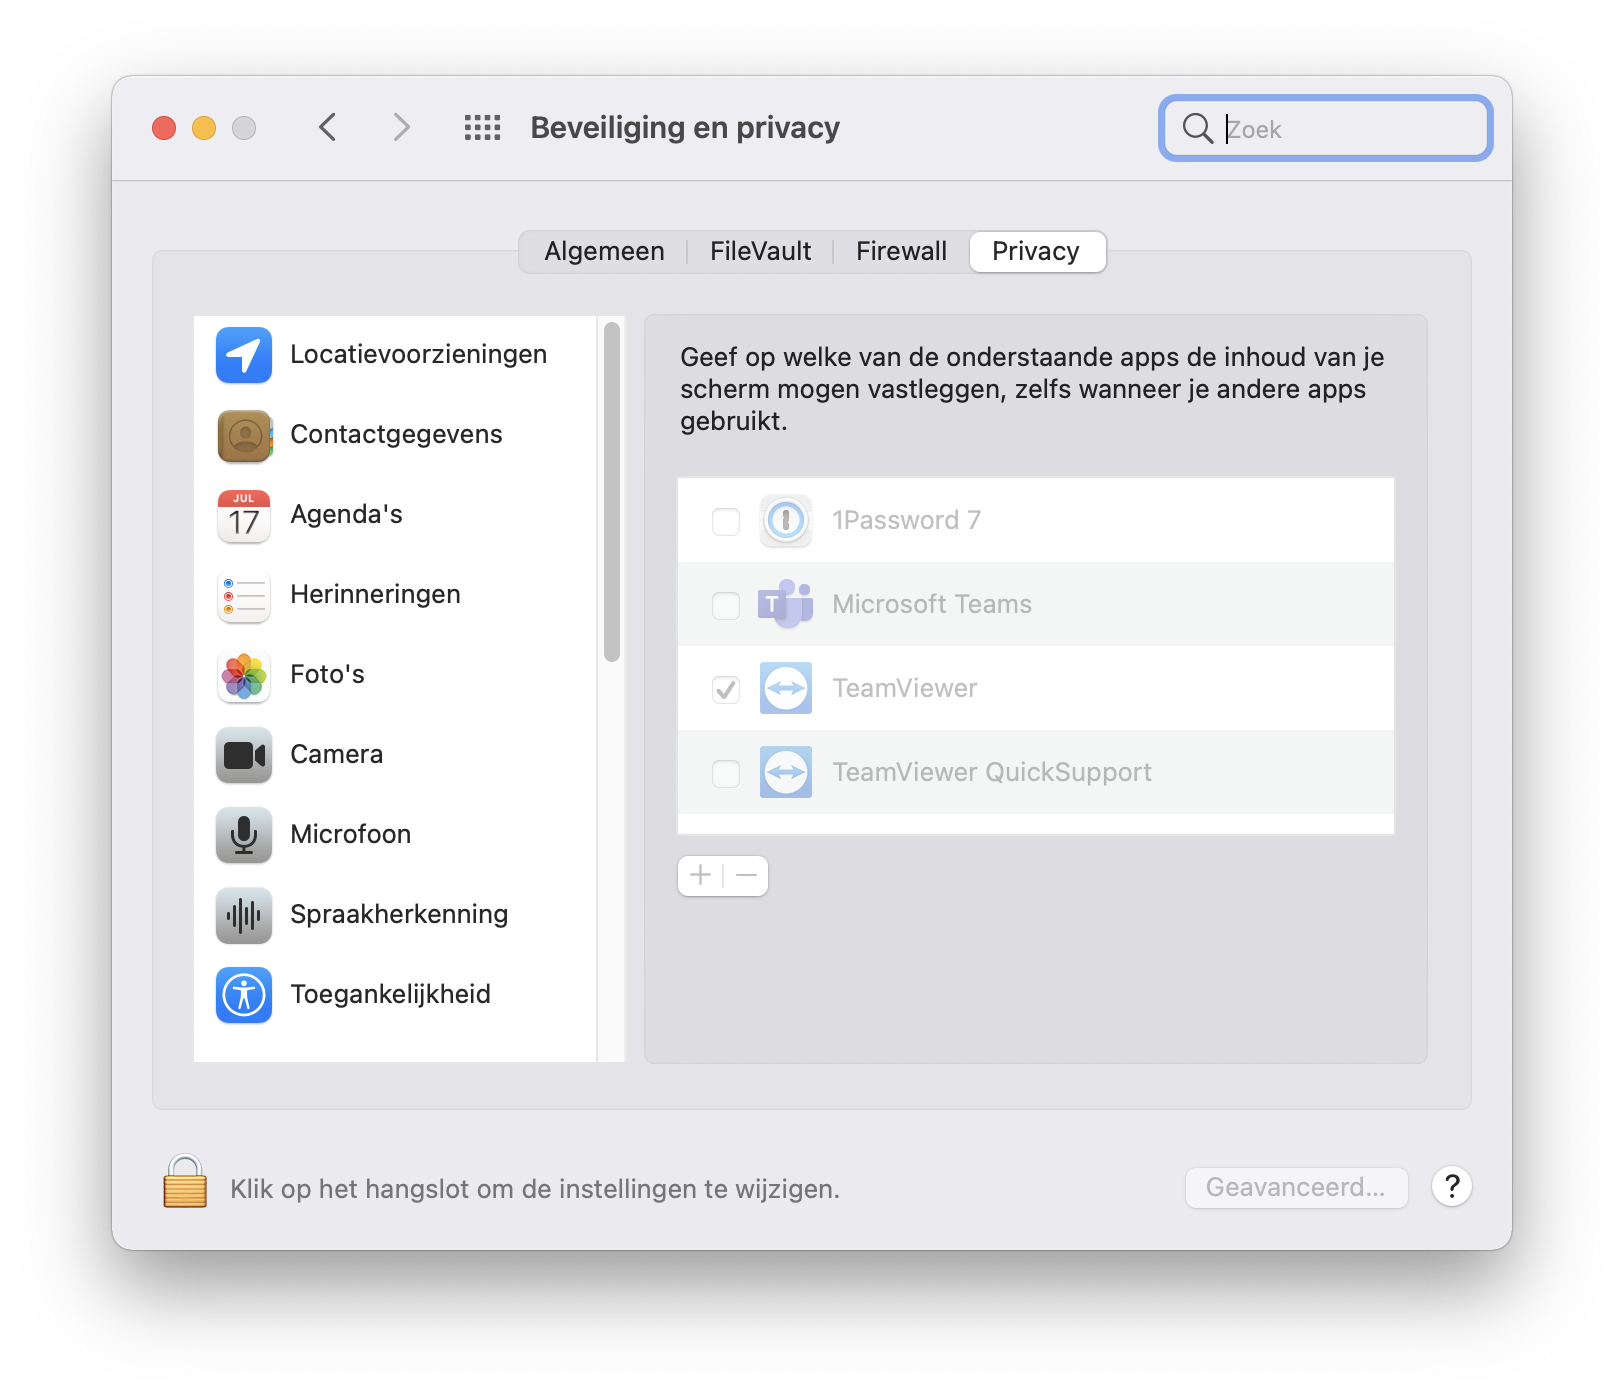Click the Toegankelijkheid icon
Image resolution: width=1624 pixels, height=1398 pixels.
coord(243,996)
